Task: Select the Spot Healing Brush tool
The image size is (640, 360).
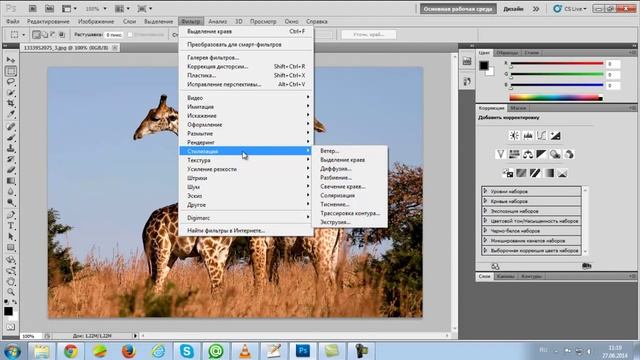Action: point(11,127)
